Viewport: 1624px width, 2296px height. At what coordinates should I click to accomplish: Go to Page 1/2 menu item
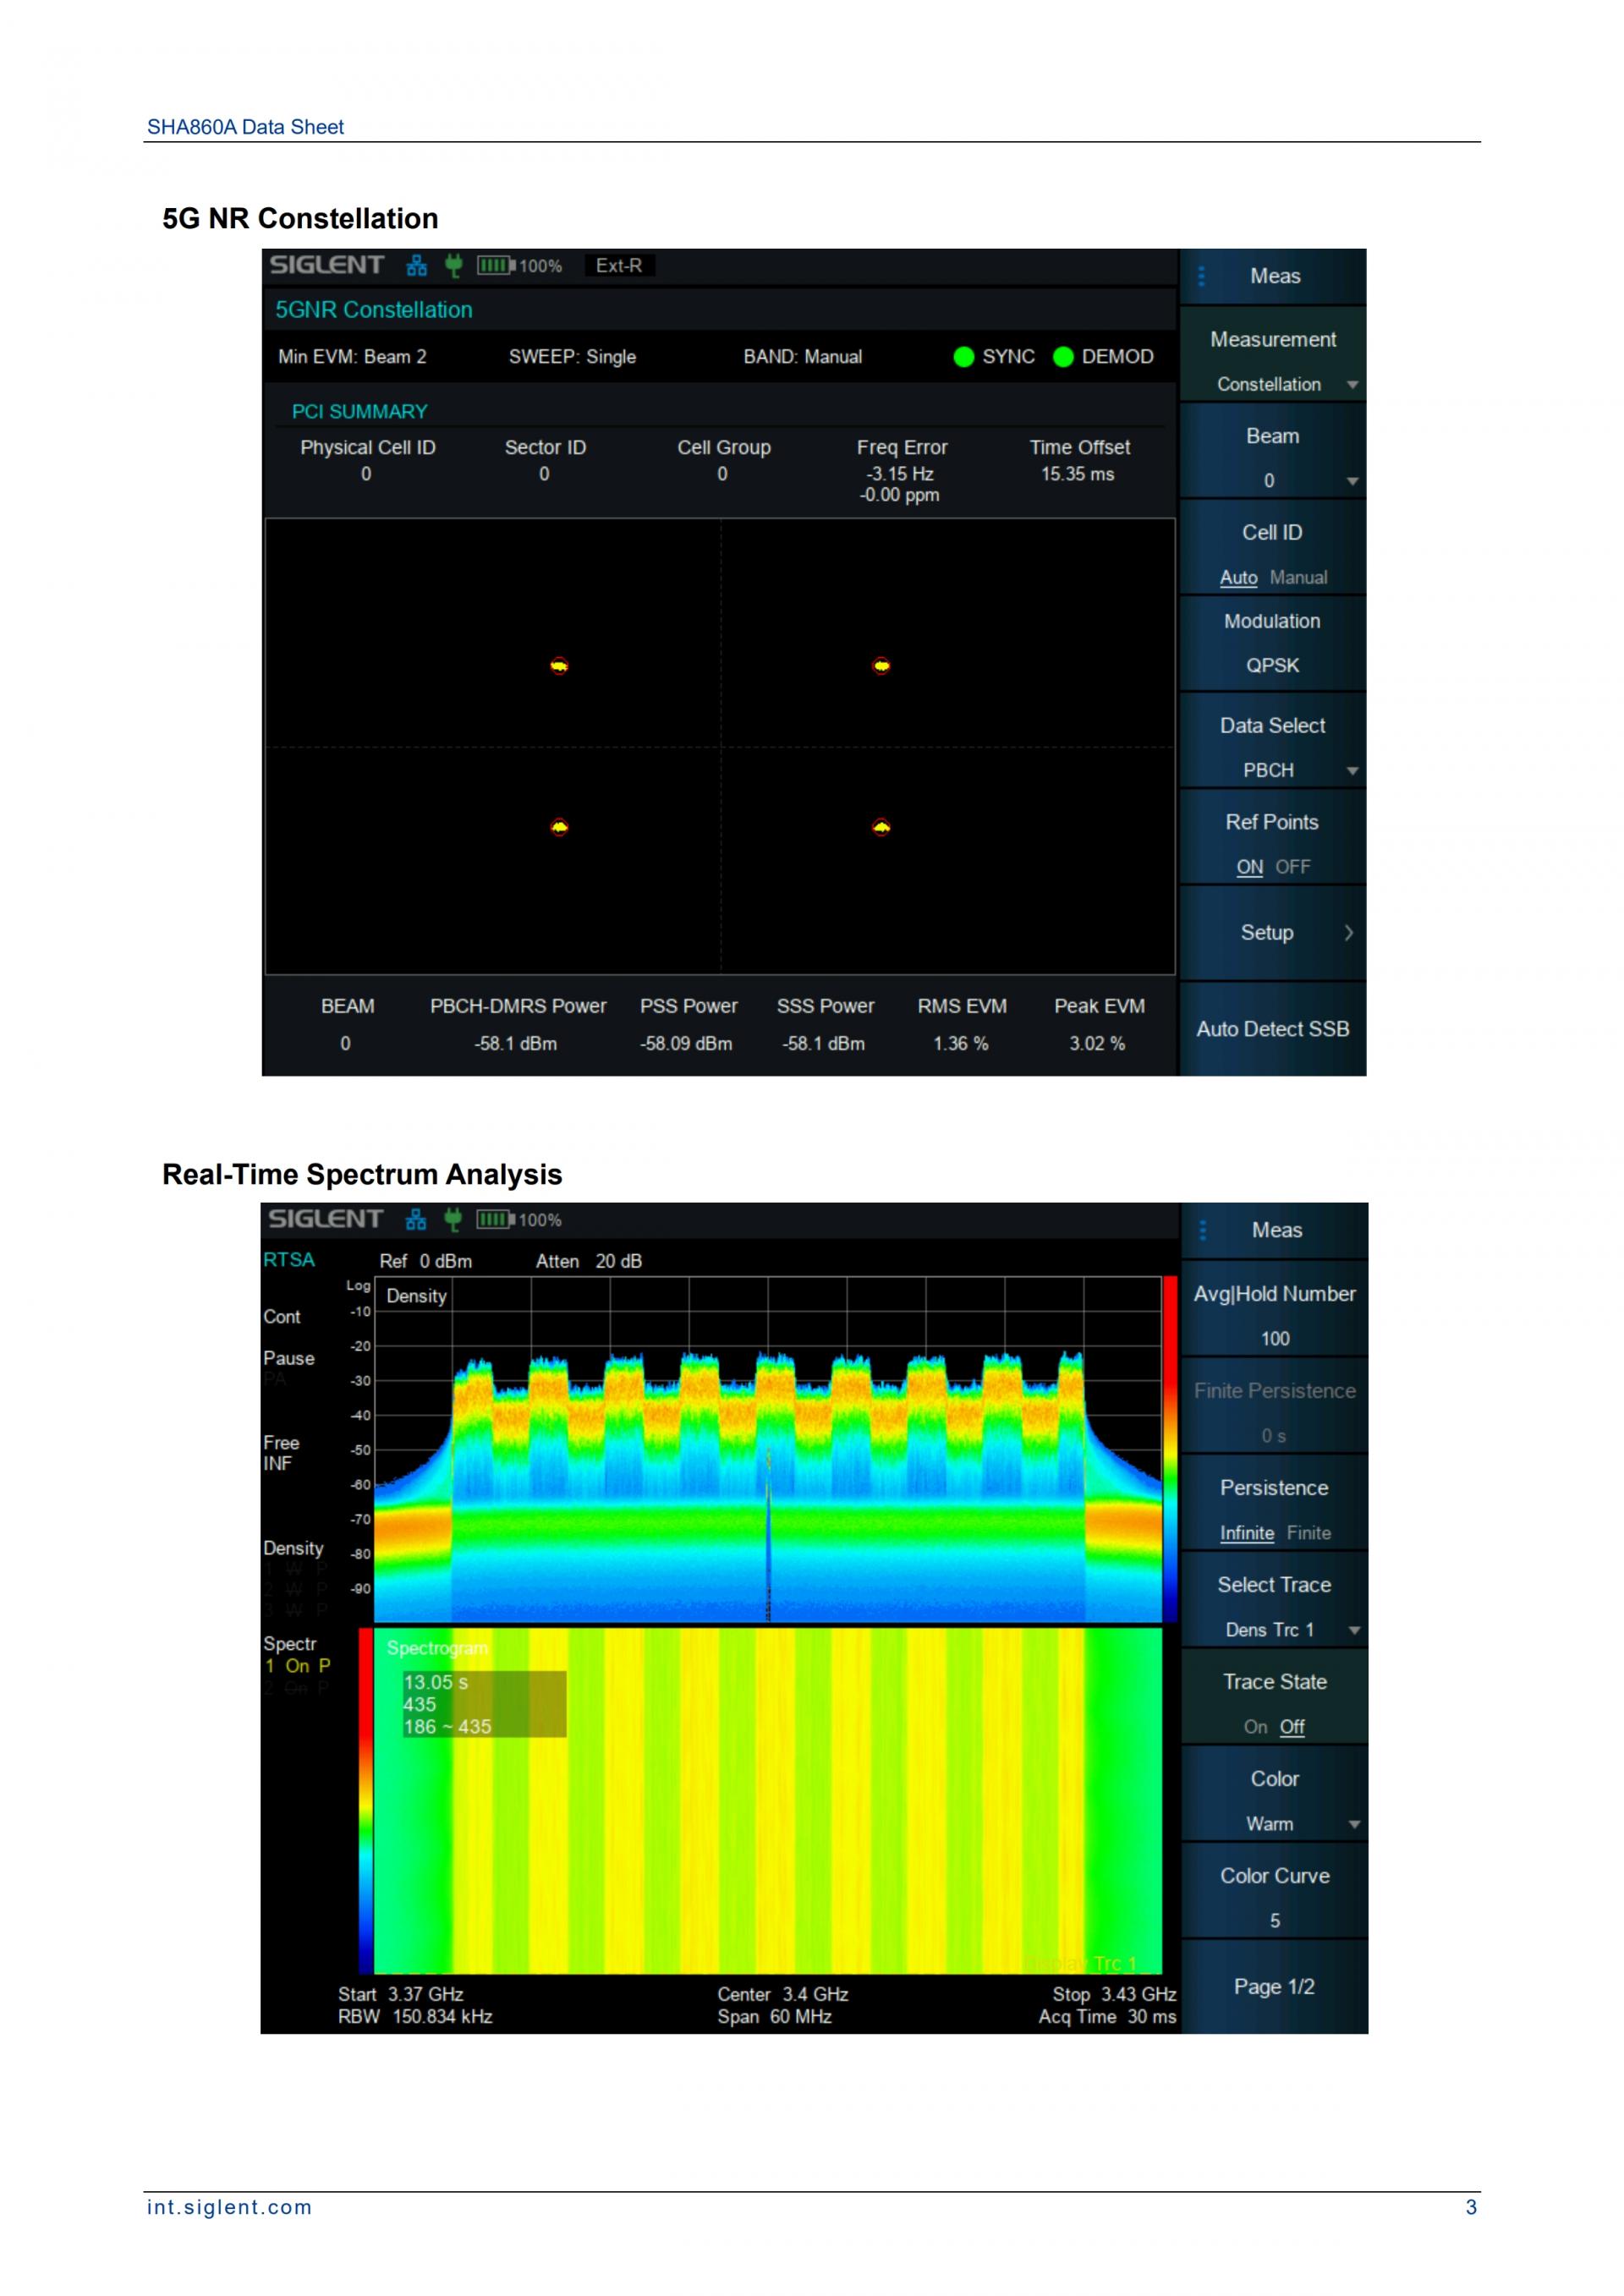tap(1273, 1987)
